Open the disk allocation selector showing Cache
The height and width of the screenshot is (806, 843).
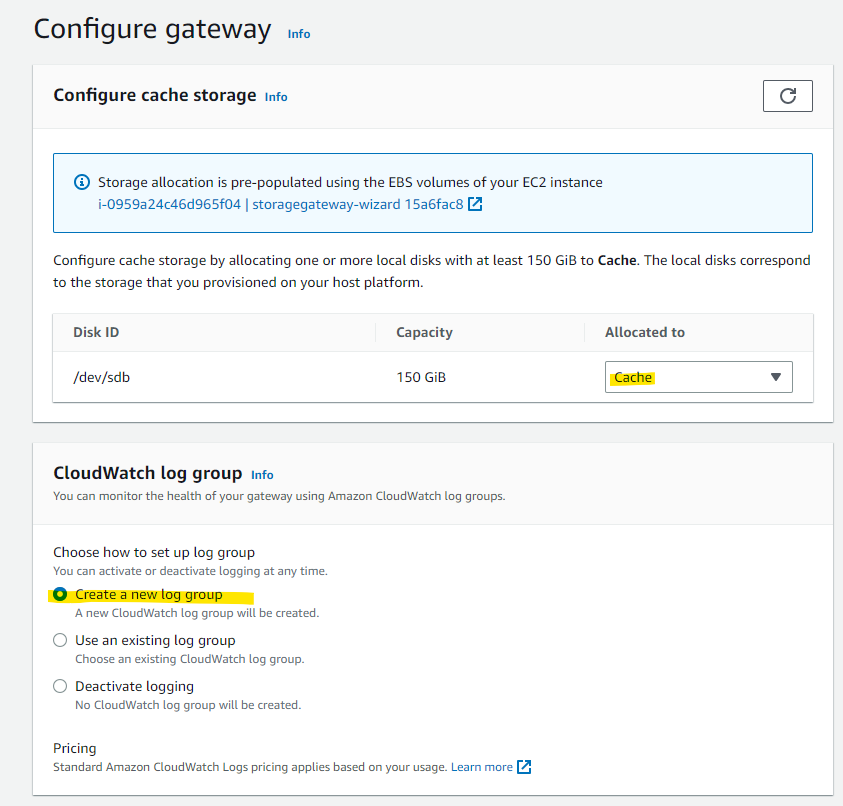pyautogui.click(x=698, y=377)
